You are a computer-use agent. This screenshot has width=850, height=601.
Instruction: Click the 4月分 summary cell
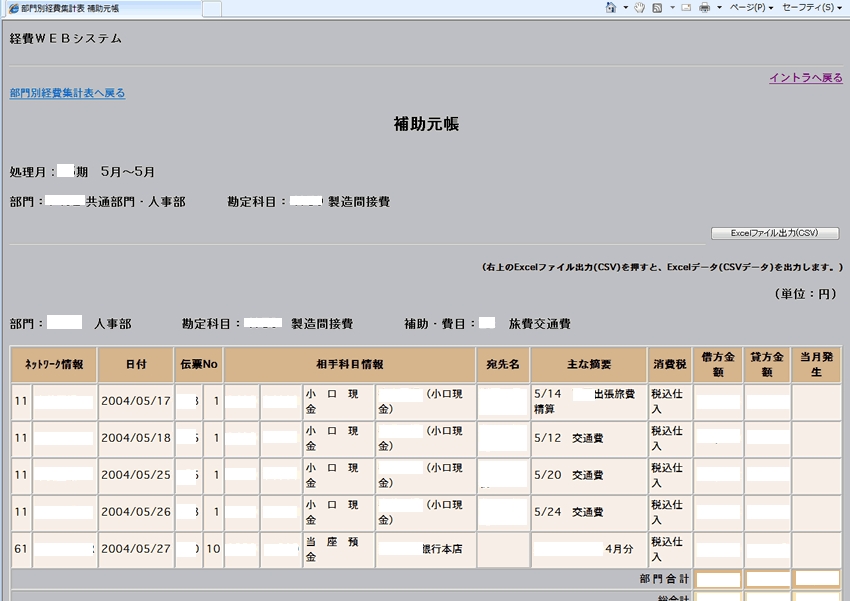[x=589, y=549]
